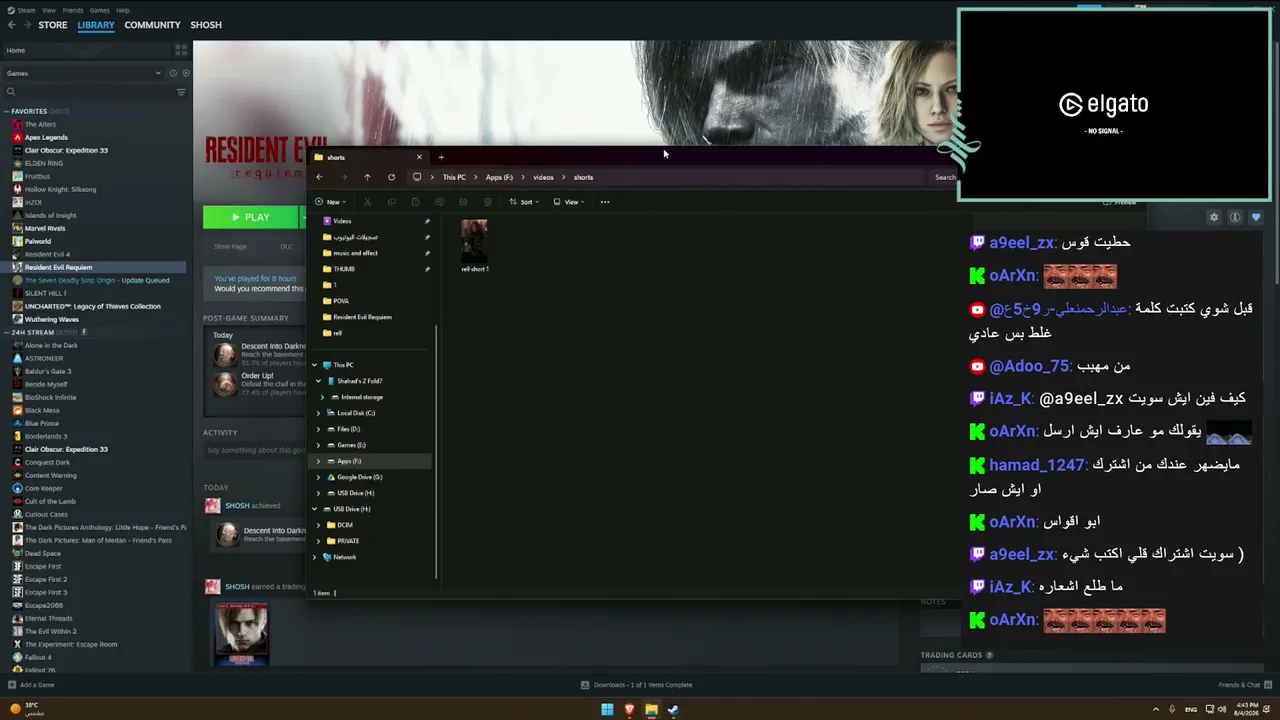
Task: Go back using Steam's back arrow
Action: point(11,25)
